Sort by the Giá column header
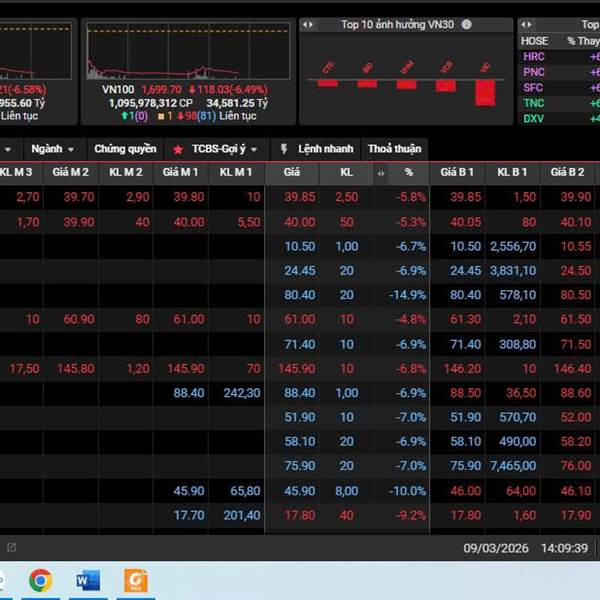The image size is (600, 600). (292, 172)
